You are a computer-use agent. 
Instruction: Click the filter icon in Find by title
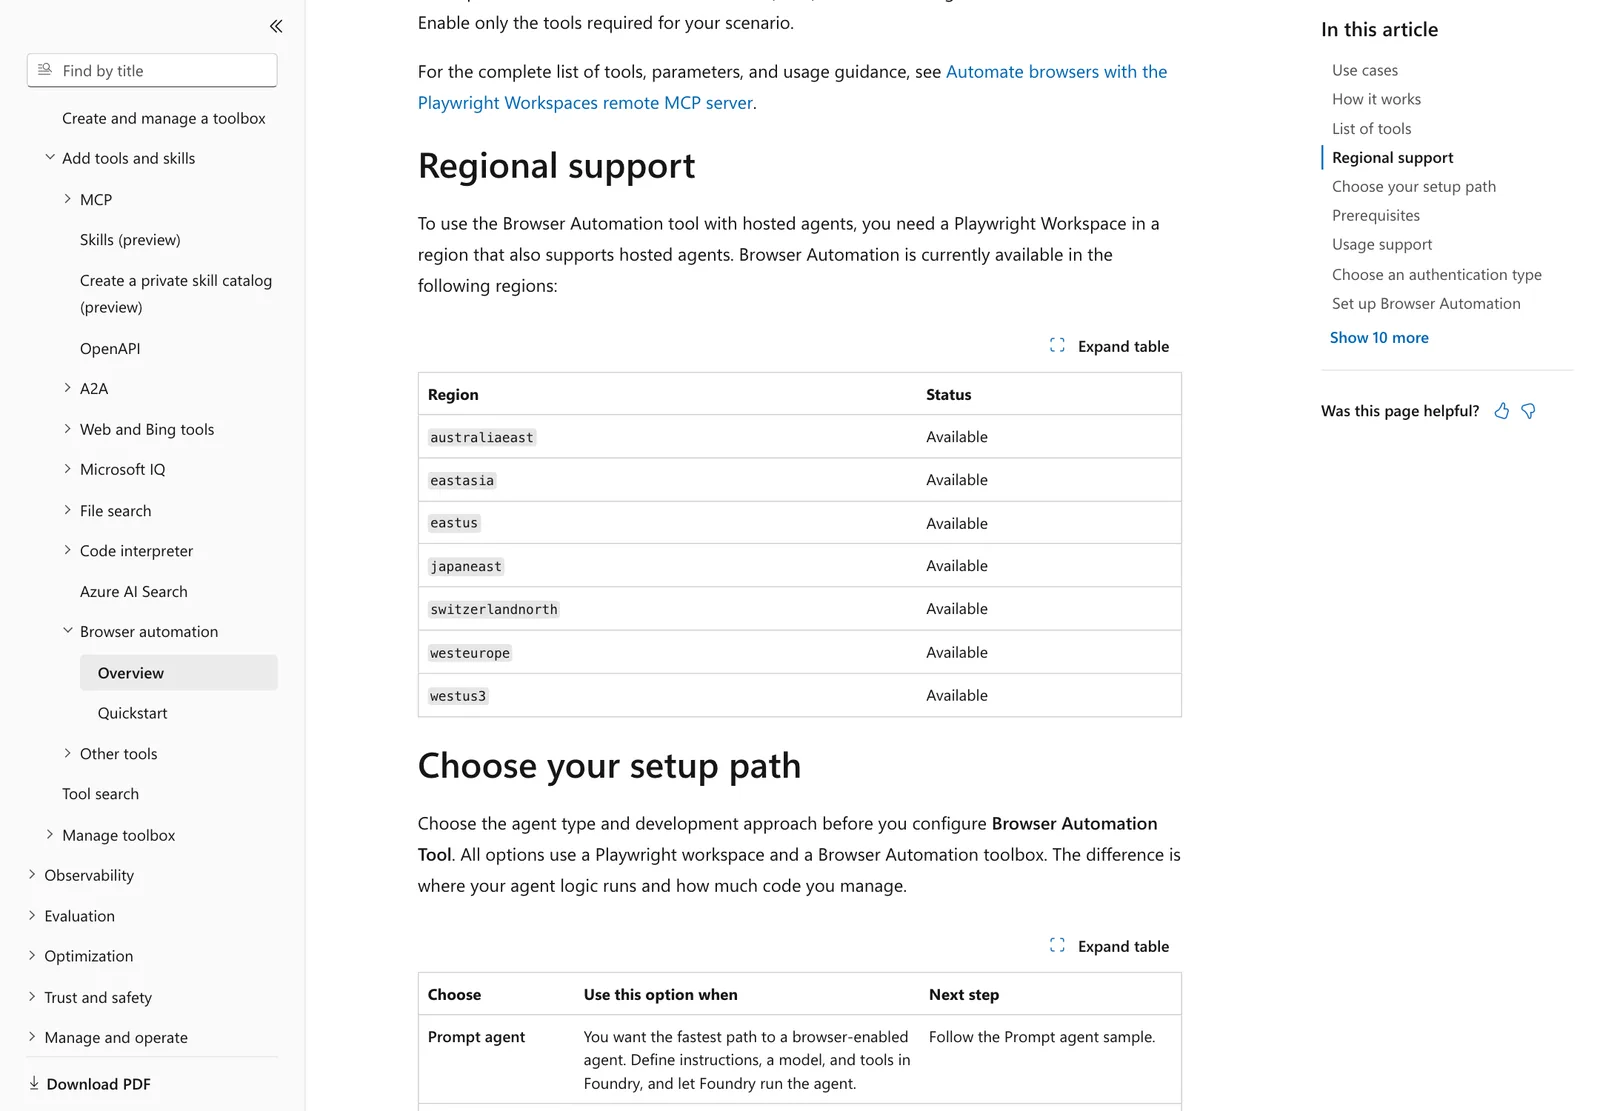pos(45,70)
